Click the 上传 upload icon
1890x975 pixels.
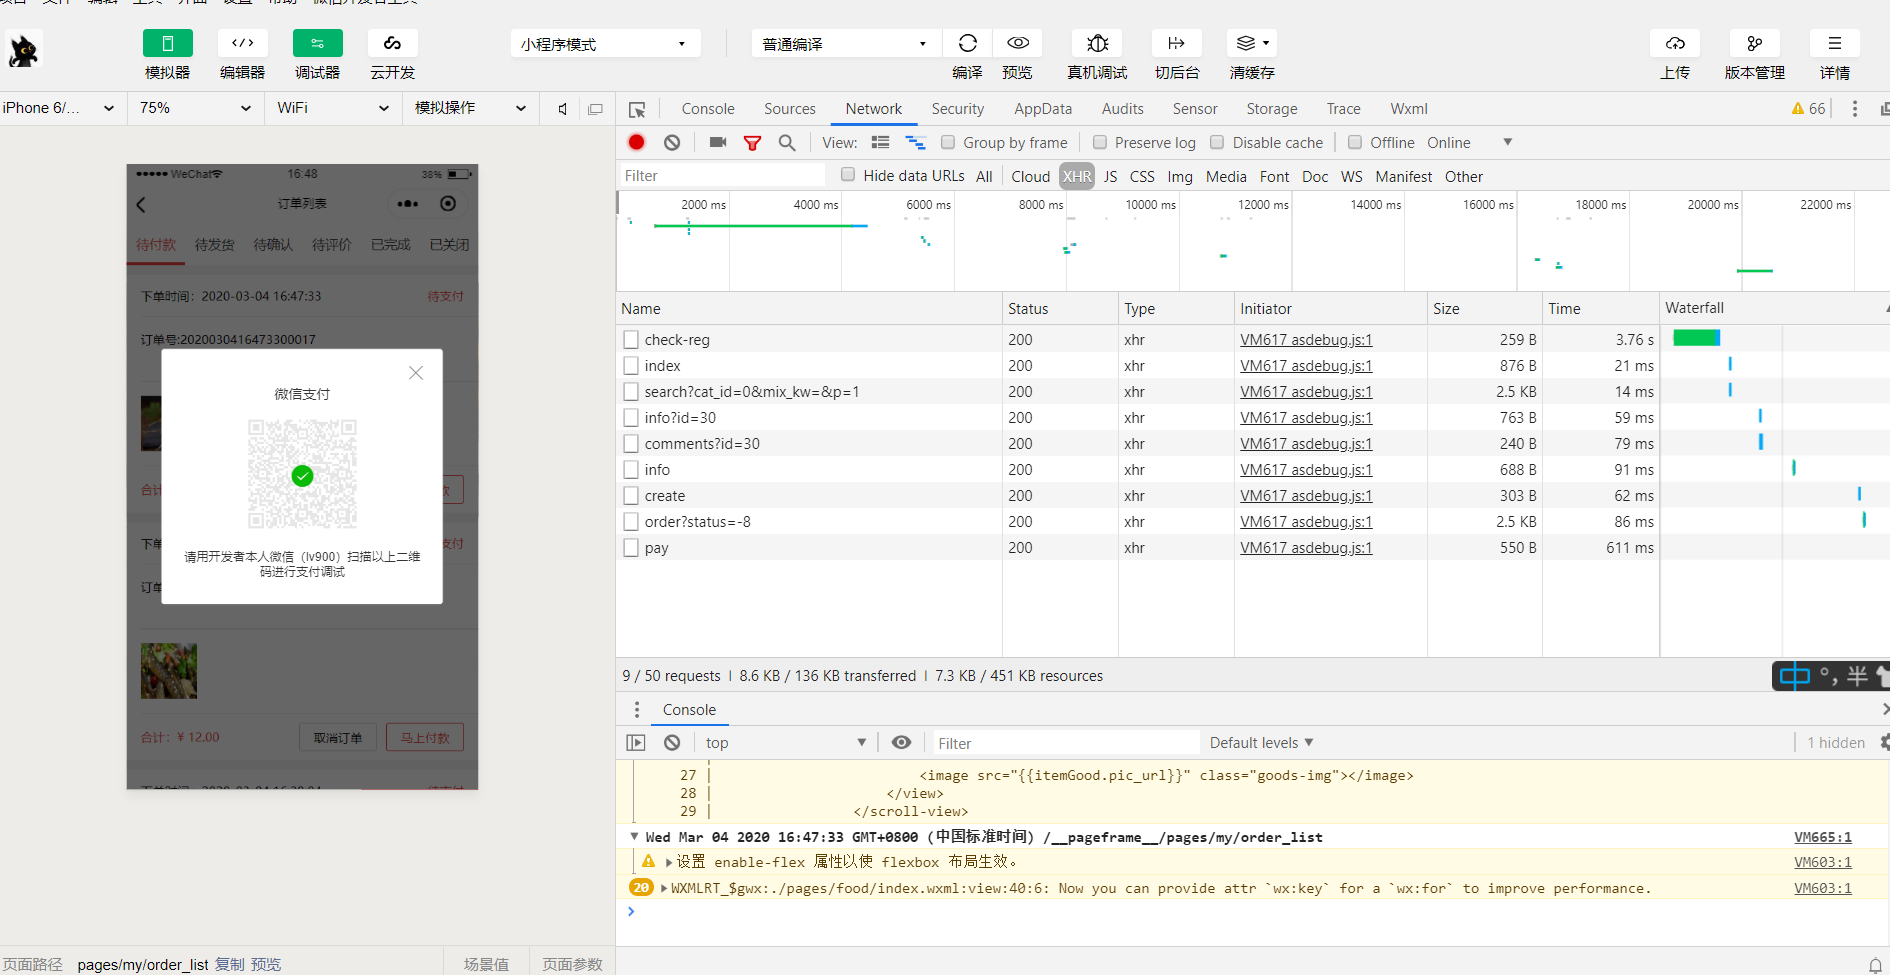(x=1675, y=43)
